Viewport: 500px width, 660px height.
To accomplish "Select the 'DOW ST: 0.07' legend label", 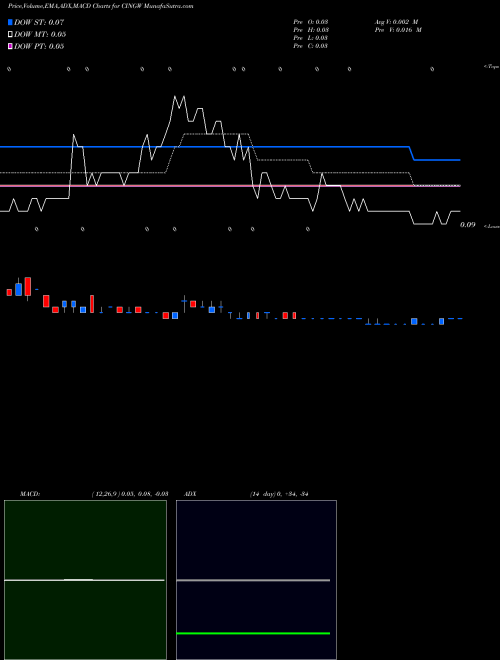I will 39,22.
